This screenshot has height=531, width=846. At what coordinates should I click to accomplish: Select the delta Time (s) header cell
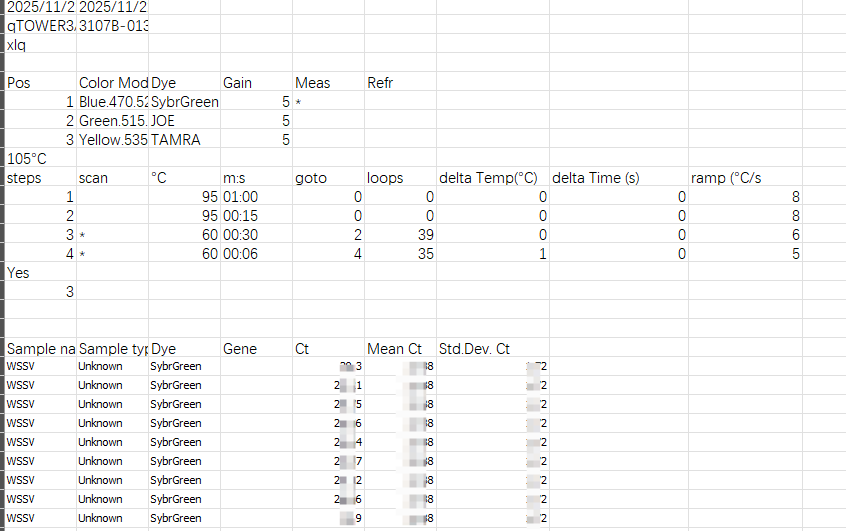(x=617, y=178)
